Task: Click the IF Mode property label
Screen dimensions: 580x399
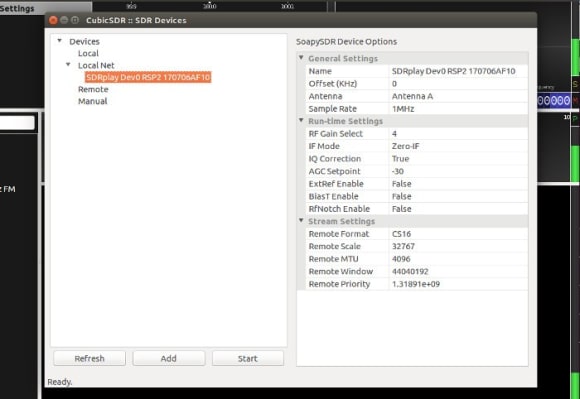Action: click(324, 146)
